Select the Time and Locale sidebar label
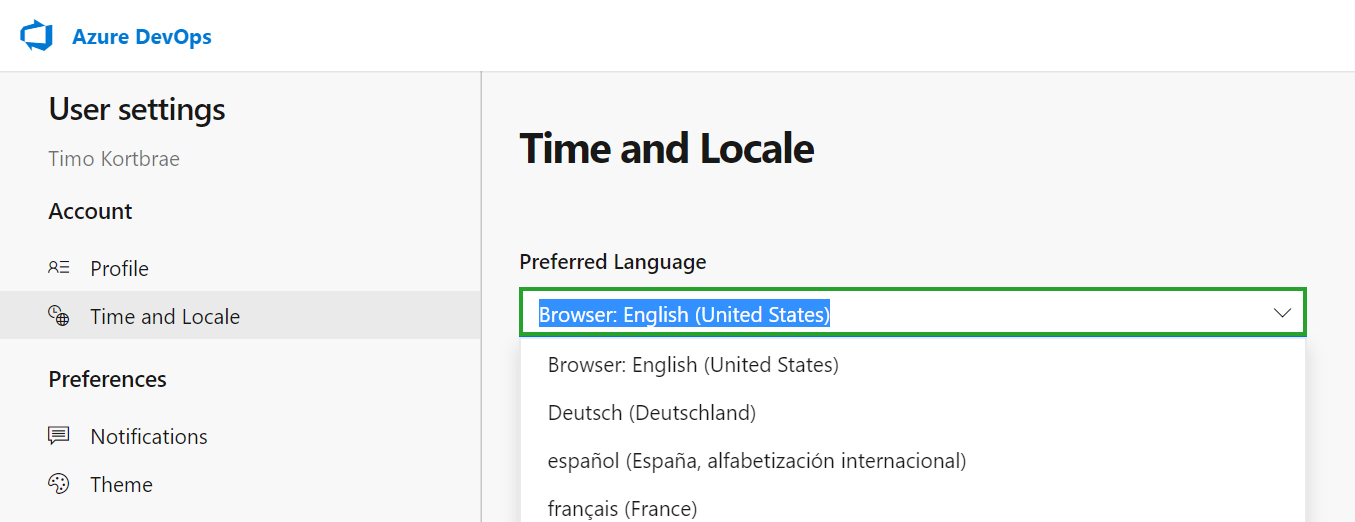 pos(165,316)
